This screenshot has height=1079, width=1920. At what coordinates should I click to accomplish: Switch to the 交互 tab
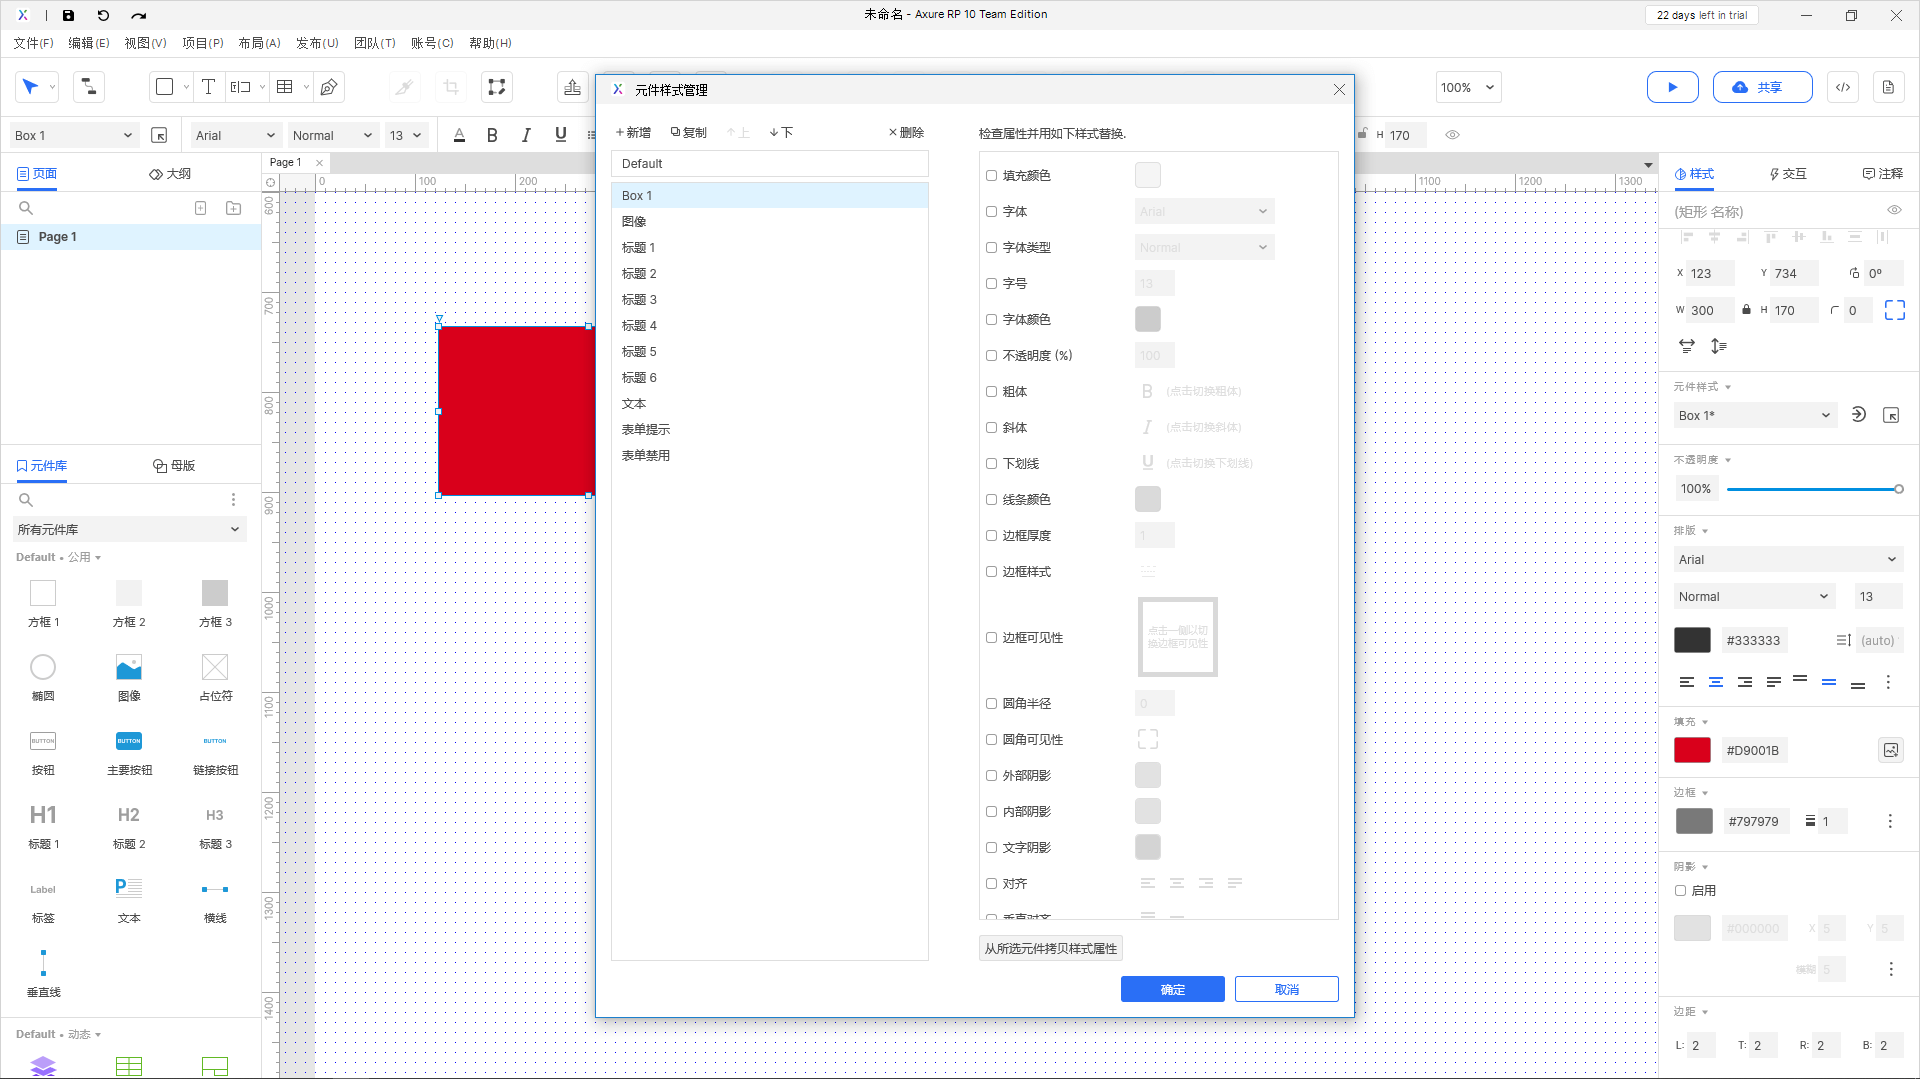click(1788, 173)
